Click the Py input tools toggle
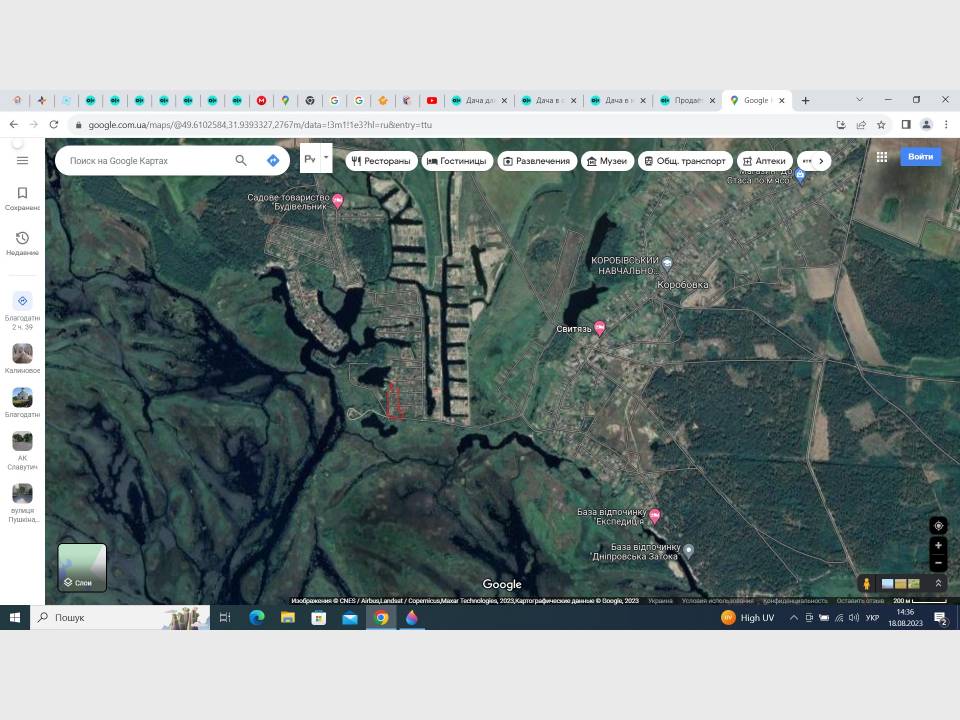960x720 pixels. pyautogui.click(x=310, y=159)
